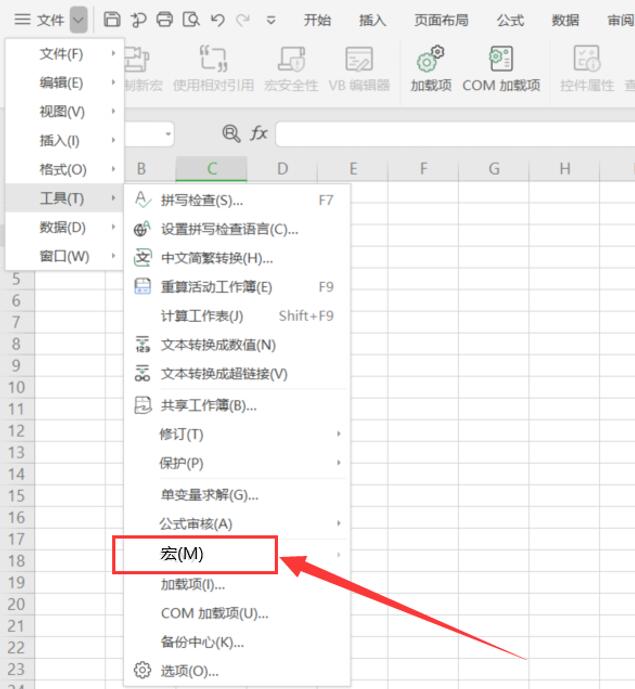Click the COM 加载项 icon

coord(501,58)
